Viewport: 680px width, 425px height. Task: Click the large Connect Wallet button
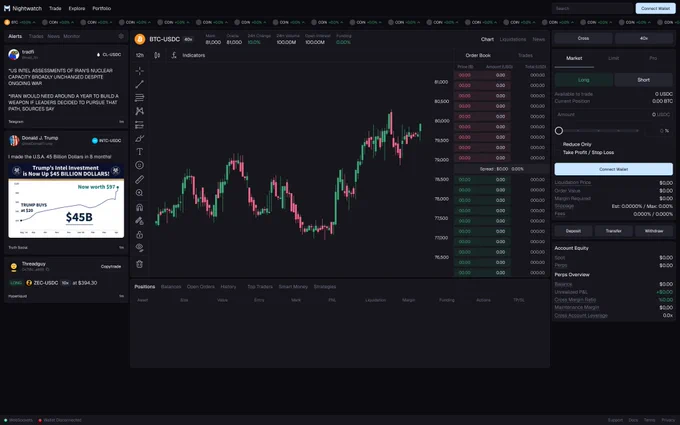[613, 169]
